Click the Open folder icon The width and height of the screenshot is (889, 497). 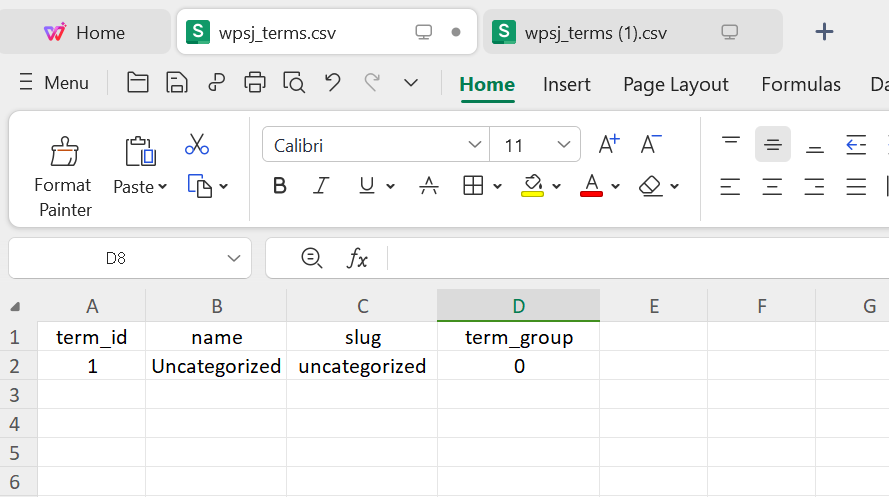[x=138, y=83]
